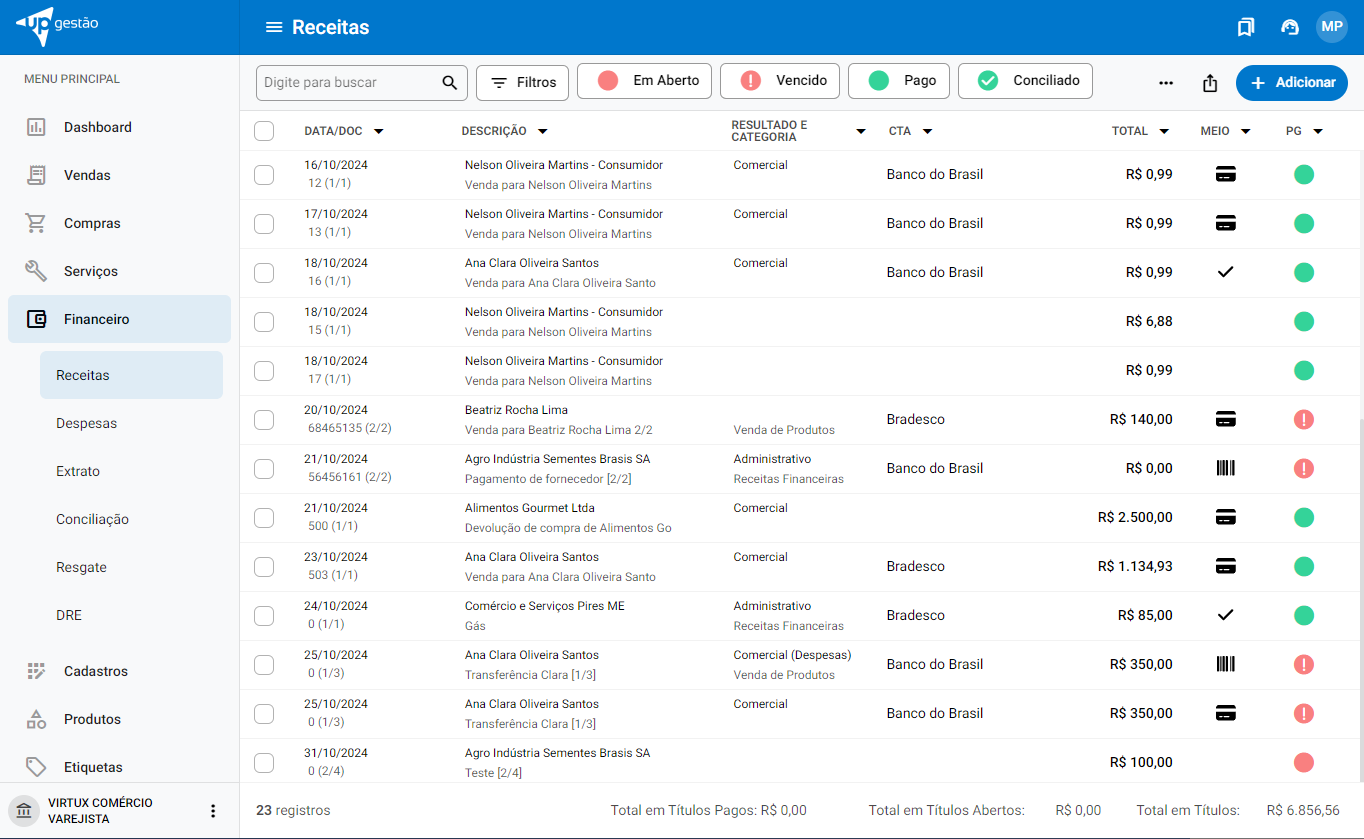Select checkbox for Alimentos Gourmet Ltda row

click(x=264, y=518)
